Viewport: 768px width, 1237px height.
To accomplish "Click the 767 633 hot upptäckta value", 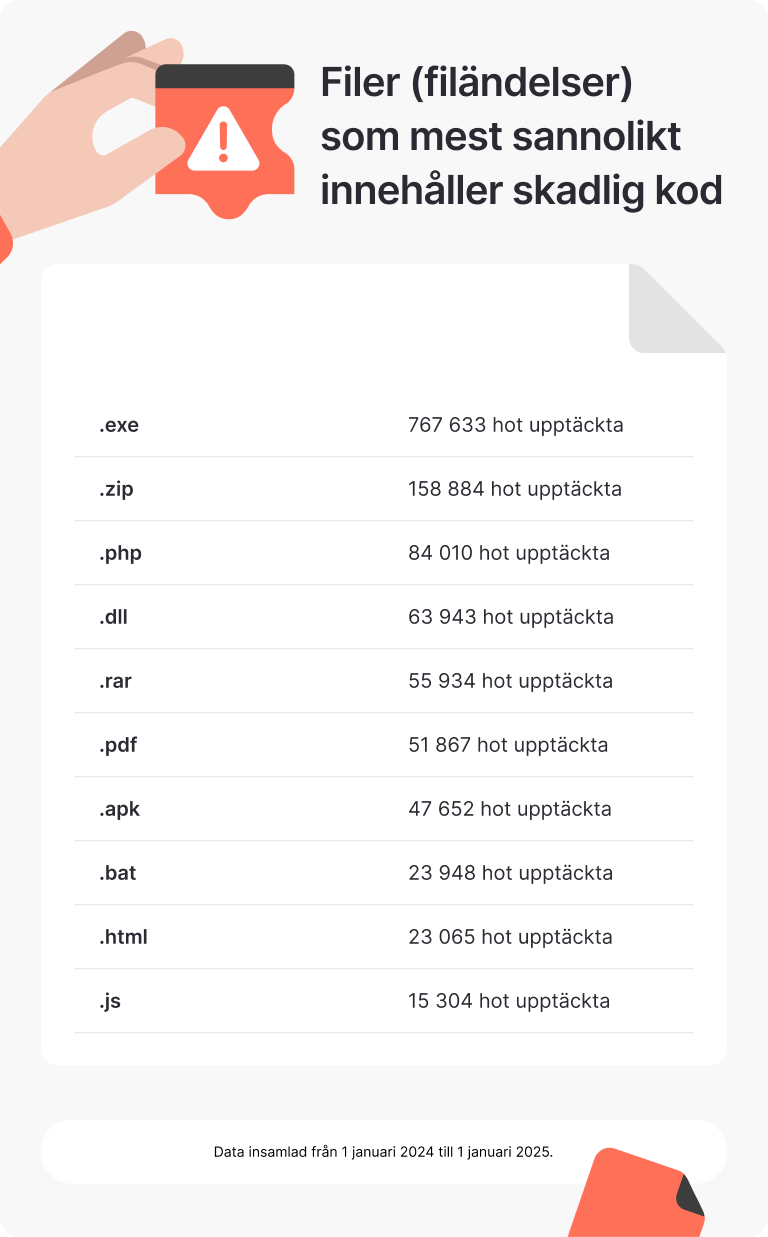I will [515, 425].
